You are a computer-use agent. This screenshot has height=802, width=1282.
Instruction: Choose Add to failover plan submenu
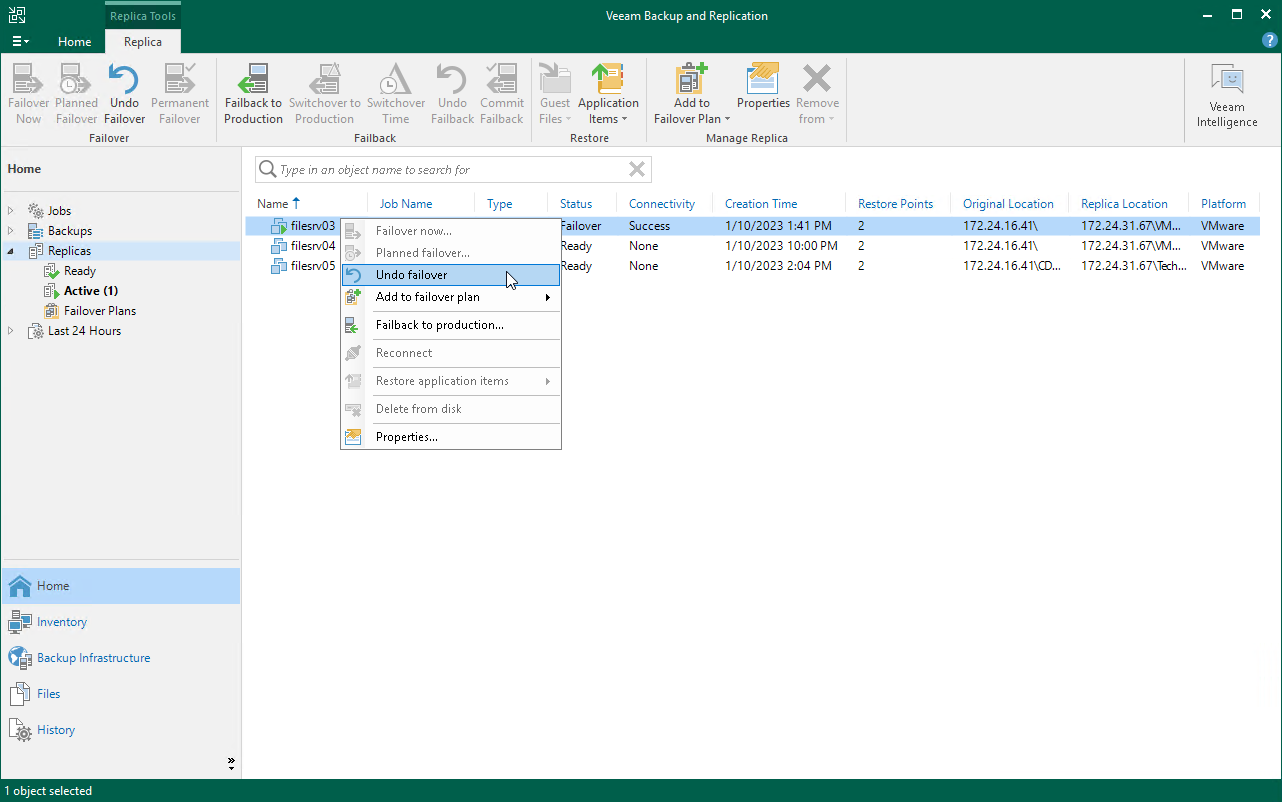coord(451,297)
